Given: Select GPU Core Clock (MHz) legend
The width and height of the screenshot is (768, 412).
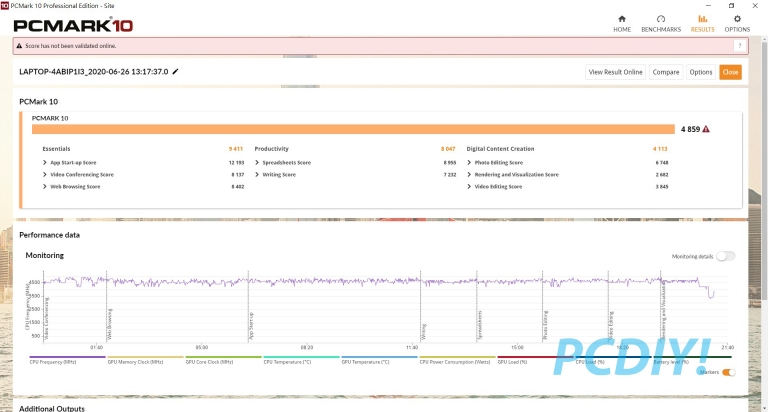Looking at the screenshot, I should pos(209,362).
